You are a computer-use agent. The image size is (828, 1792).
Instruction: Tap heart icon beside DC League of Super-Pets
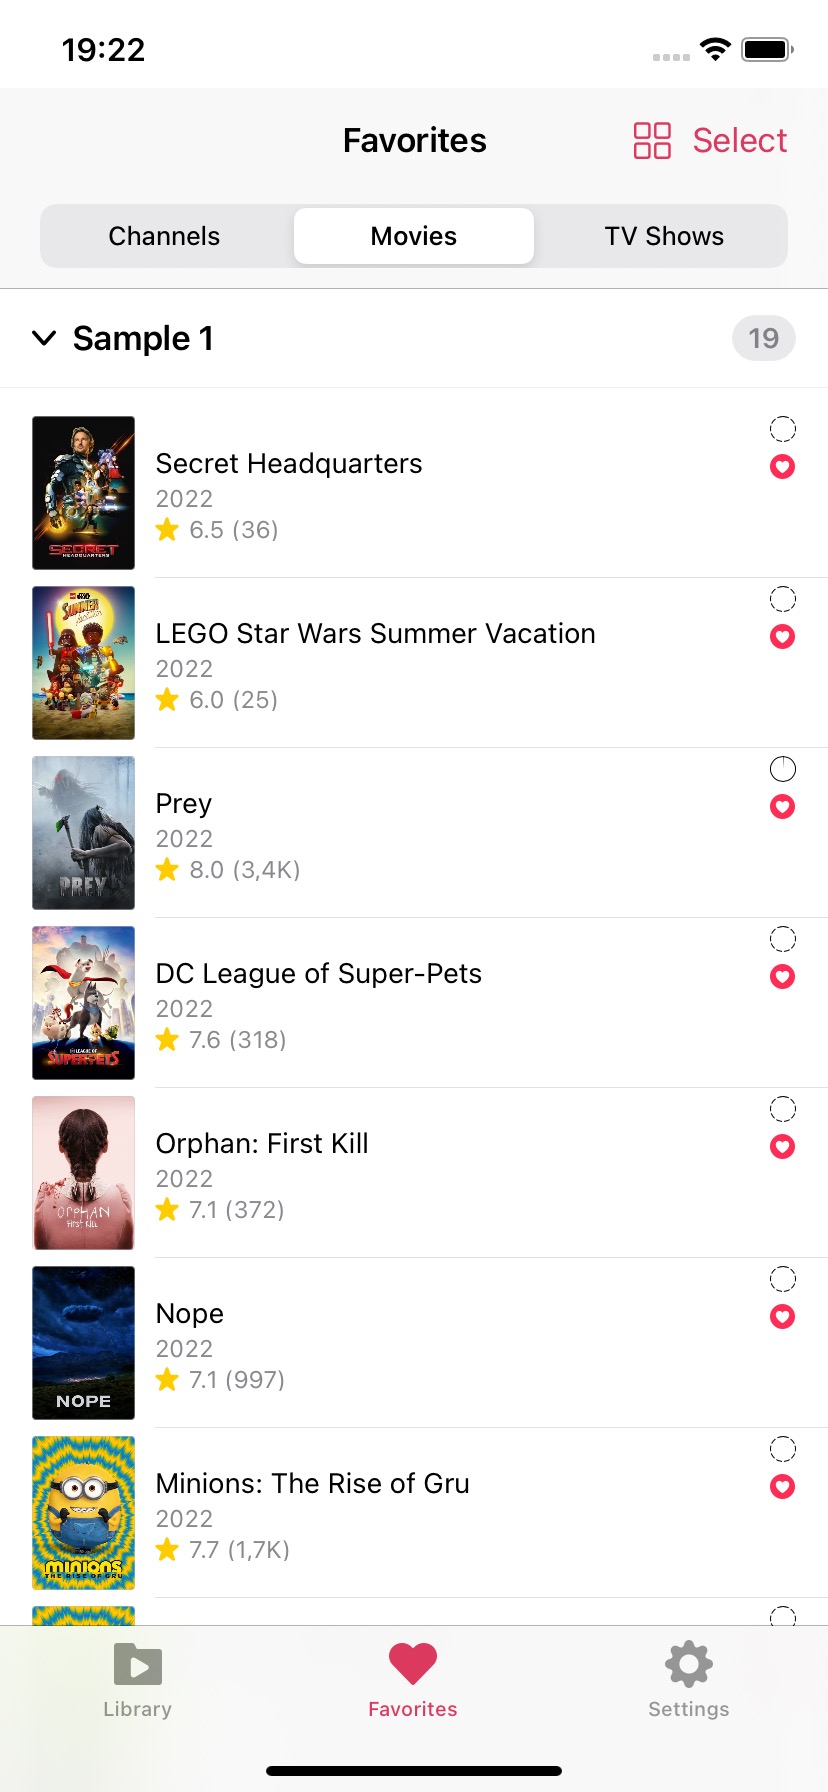782,977
